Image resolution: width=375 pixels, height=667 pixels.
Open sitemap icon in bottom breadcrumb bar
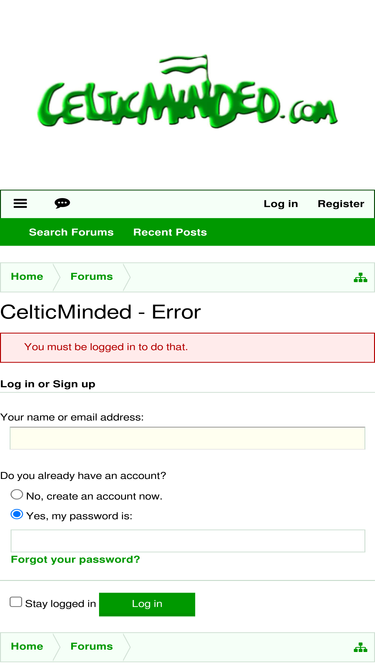point(360,647)
